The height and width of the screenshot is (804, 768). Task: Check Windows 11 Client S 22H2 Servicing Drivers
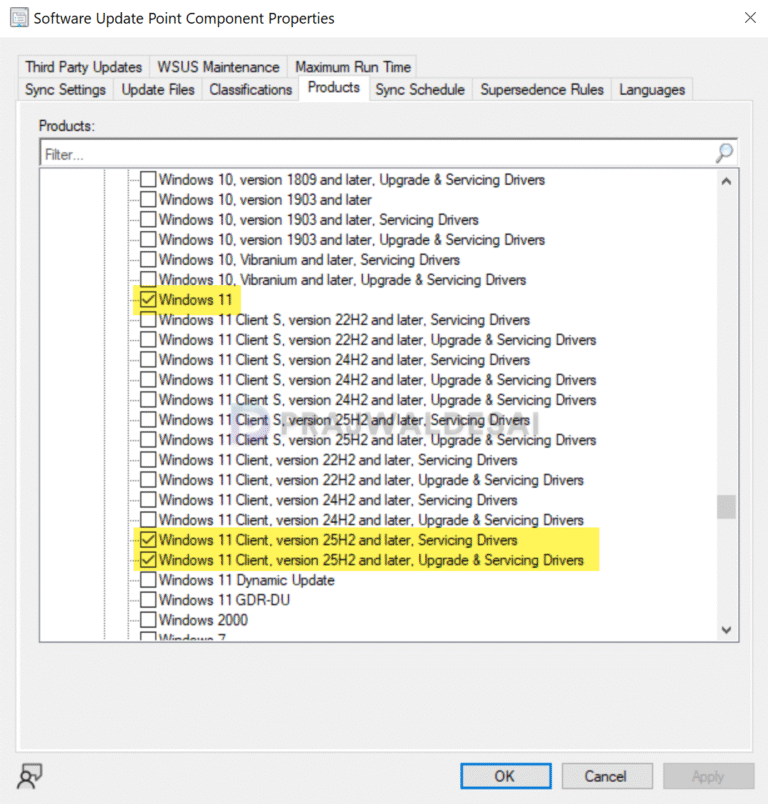(x=148, y=319)
